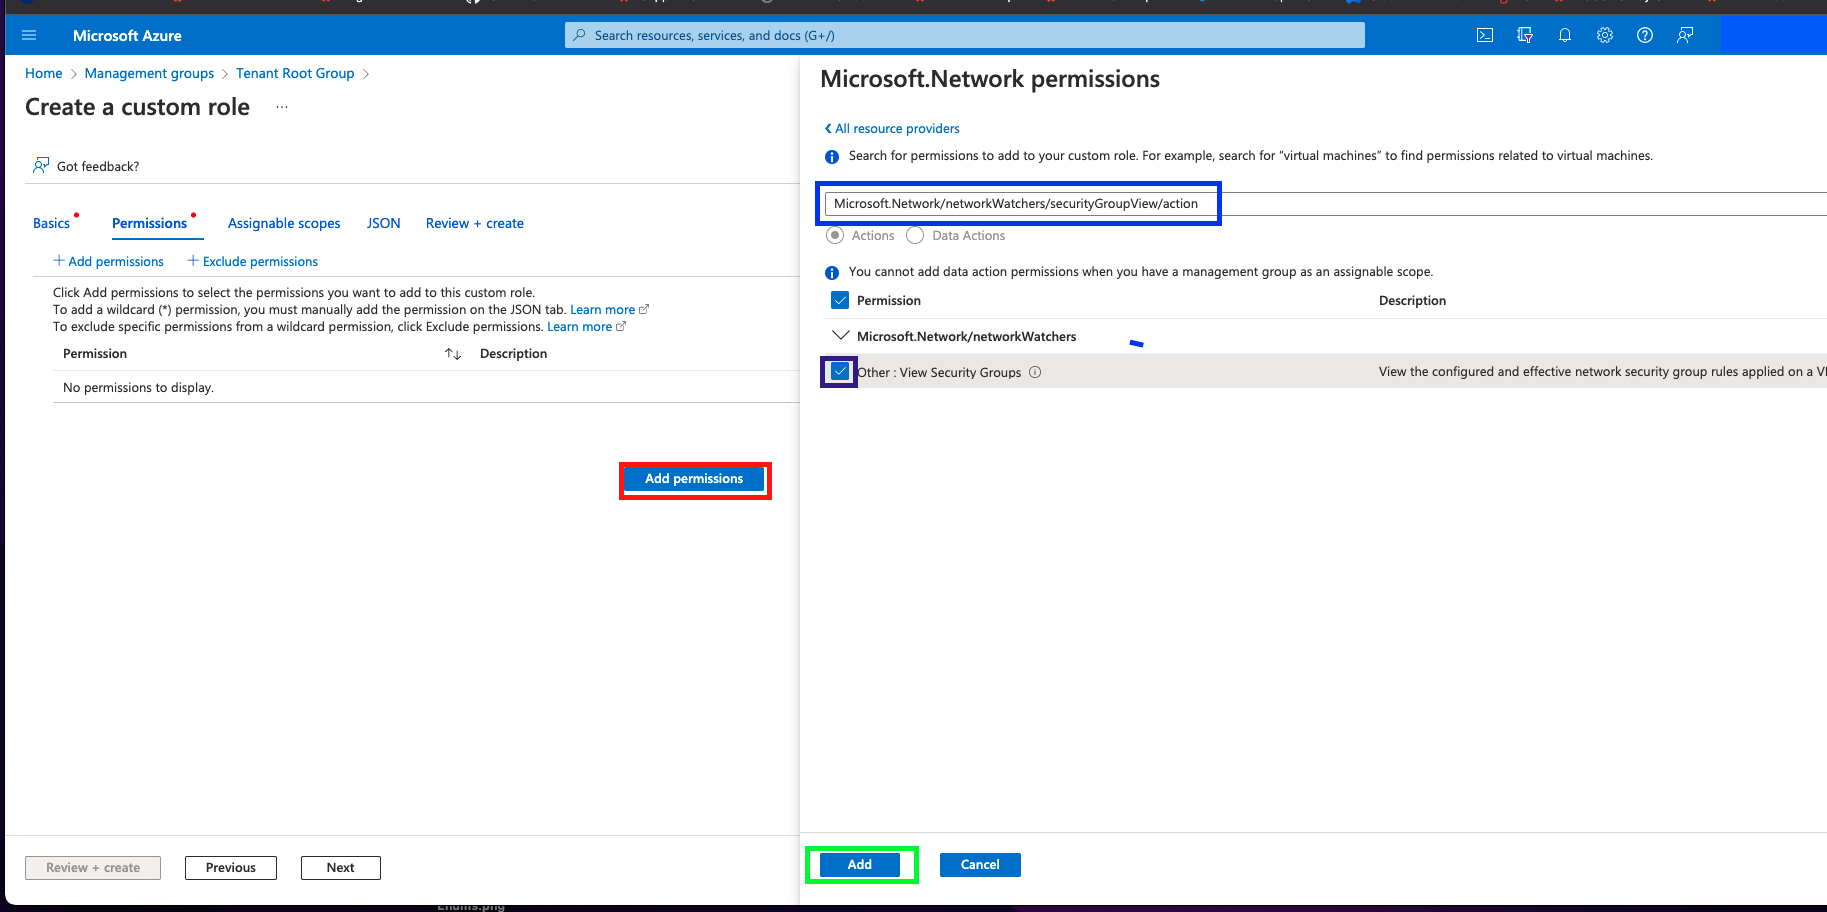The image size is (1827, 912).
Task: Click the Review + create footer button
Action: (x=93, y=868)
